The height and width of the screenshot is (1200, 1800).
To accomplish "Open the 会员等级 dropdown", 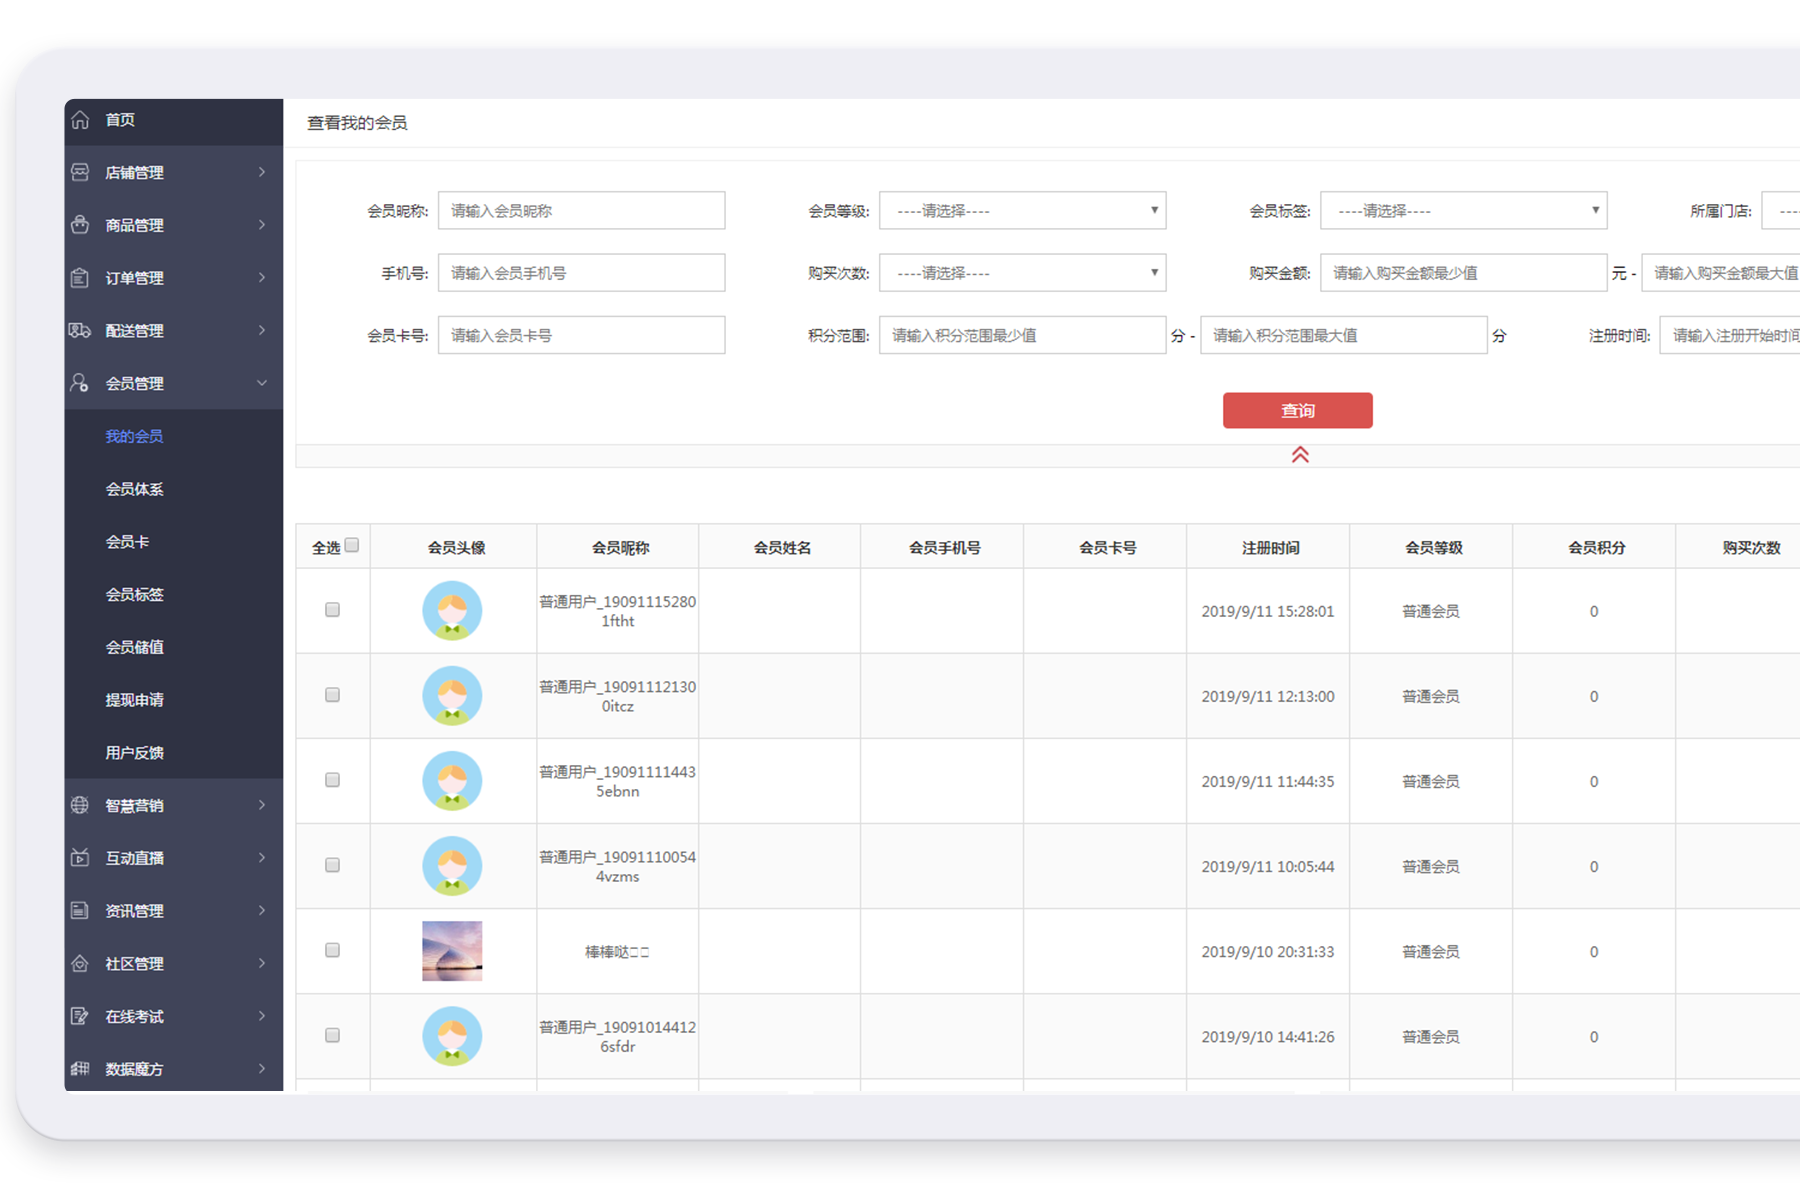I will coord(1022,211).
